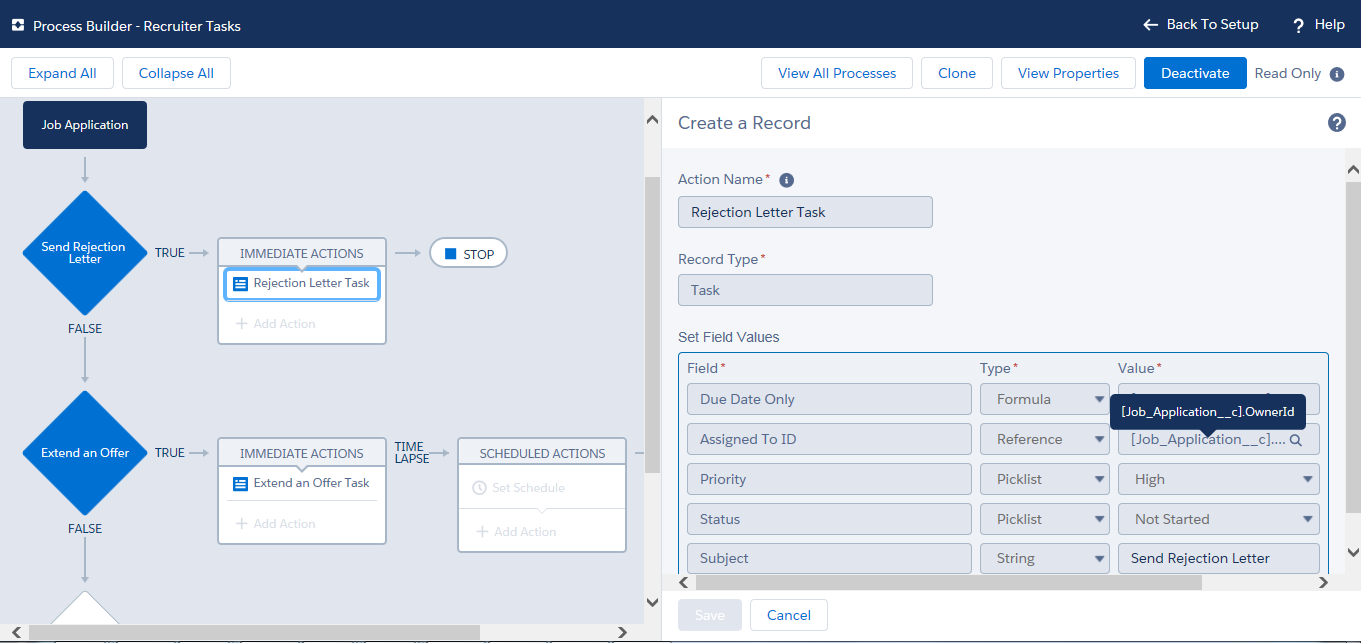Click the Action Name info icon

click(786, 180)
